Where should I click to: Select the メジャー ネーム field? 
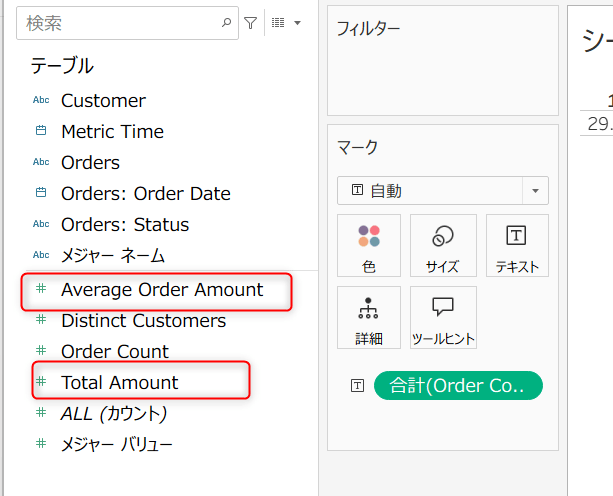[113, 256]
